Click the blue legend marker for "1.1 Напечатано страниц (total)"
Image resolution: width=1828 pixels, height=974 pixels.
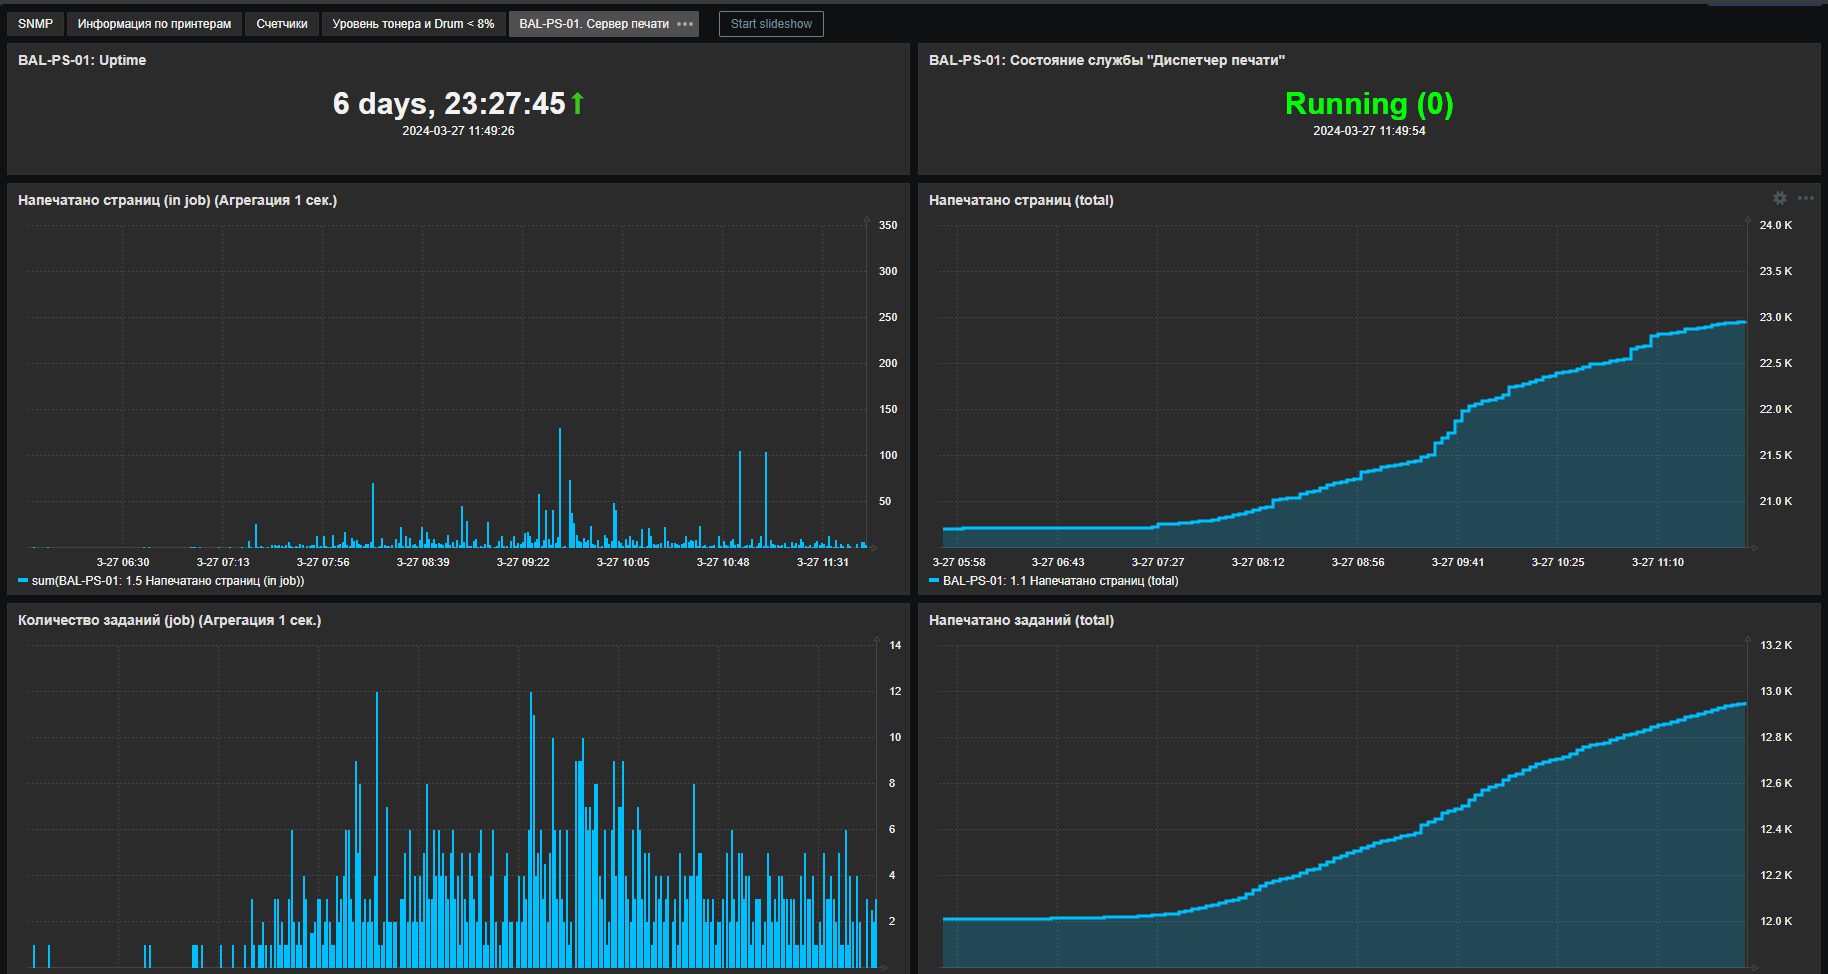[934, 581]
